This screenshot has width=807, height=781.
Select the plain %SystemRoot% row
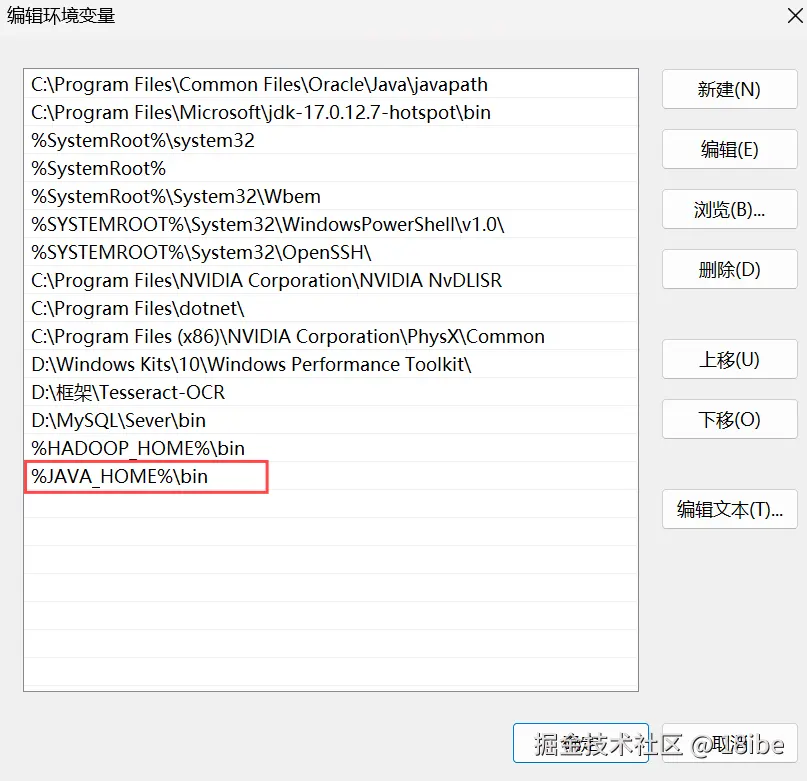(x=331, y=168)
